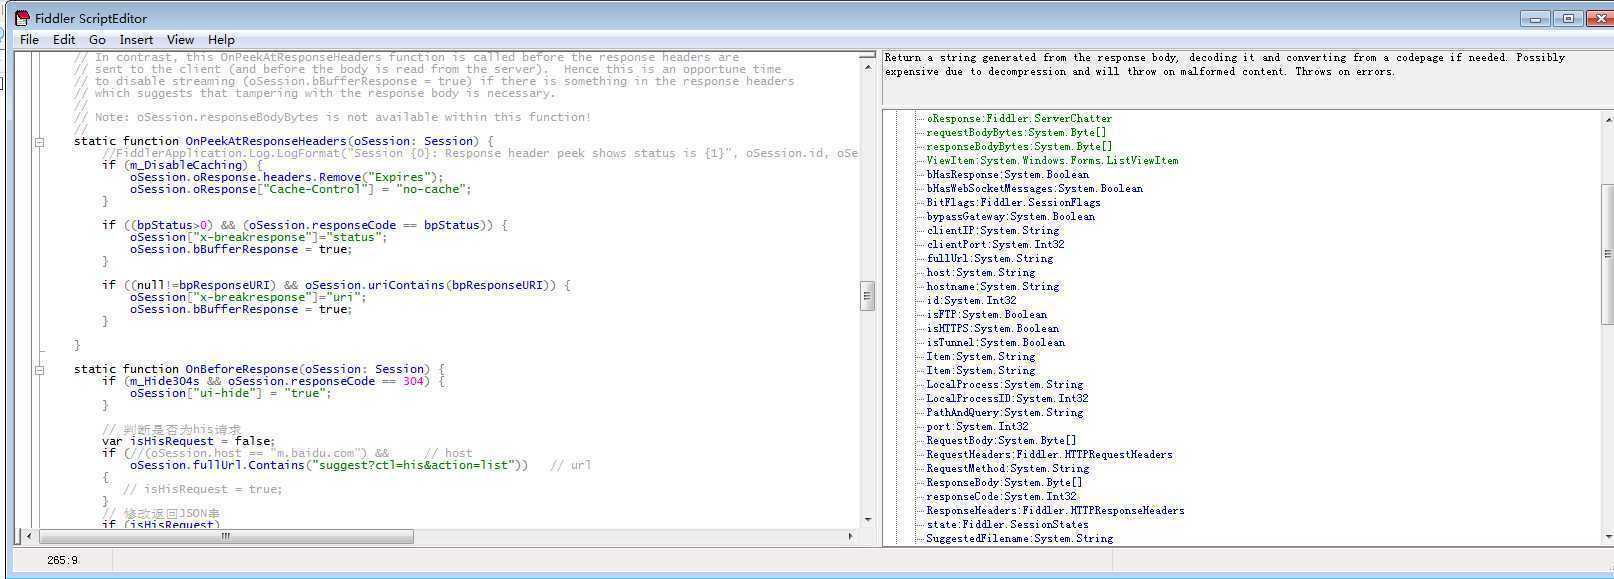This screenshot has height=579, width=1614.
Task: Click the code line 'if (m_DisableCaching) {'
Action: (x=181, y=166)
